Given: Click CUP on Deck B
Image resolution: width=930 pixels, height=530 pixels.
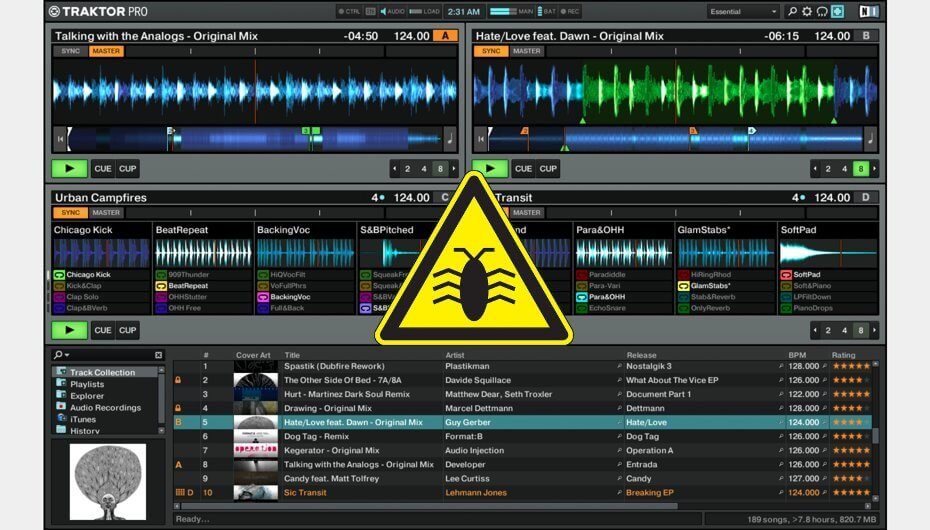Looking at the screenshot, I should point(548,169).
